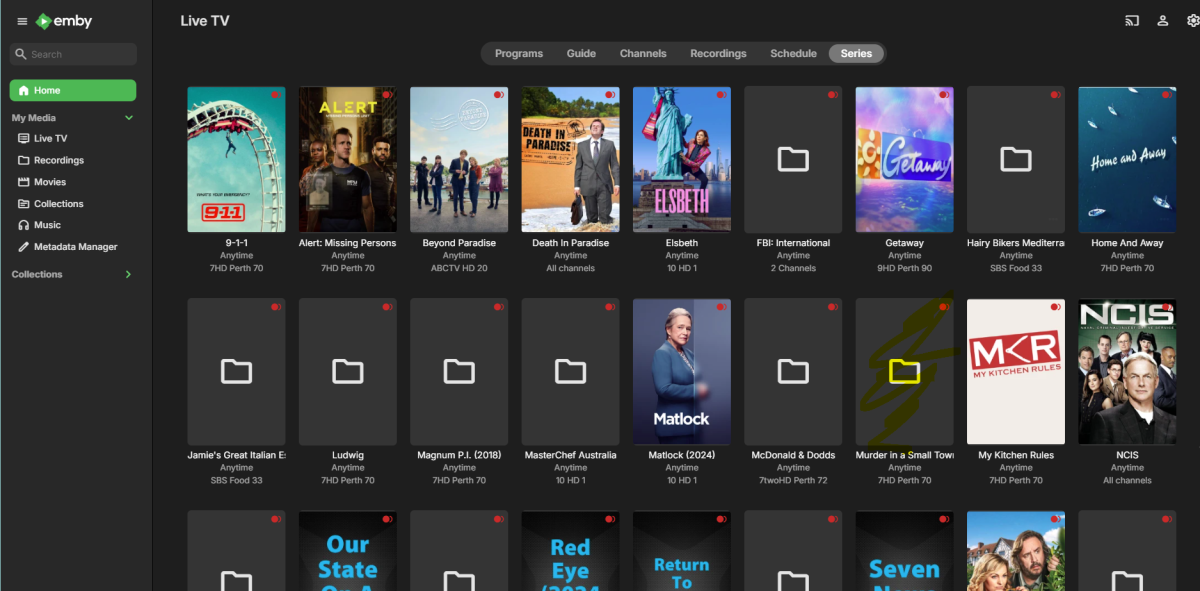The height and width of the screenshot is (591, 1200).
Task: Switch to the Schedule tab
Action: tap(793, 54)
